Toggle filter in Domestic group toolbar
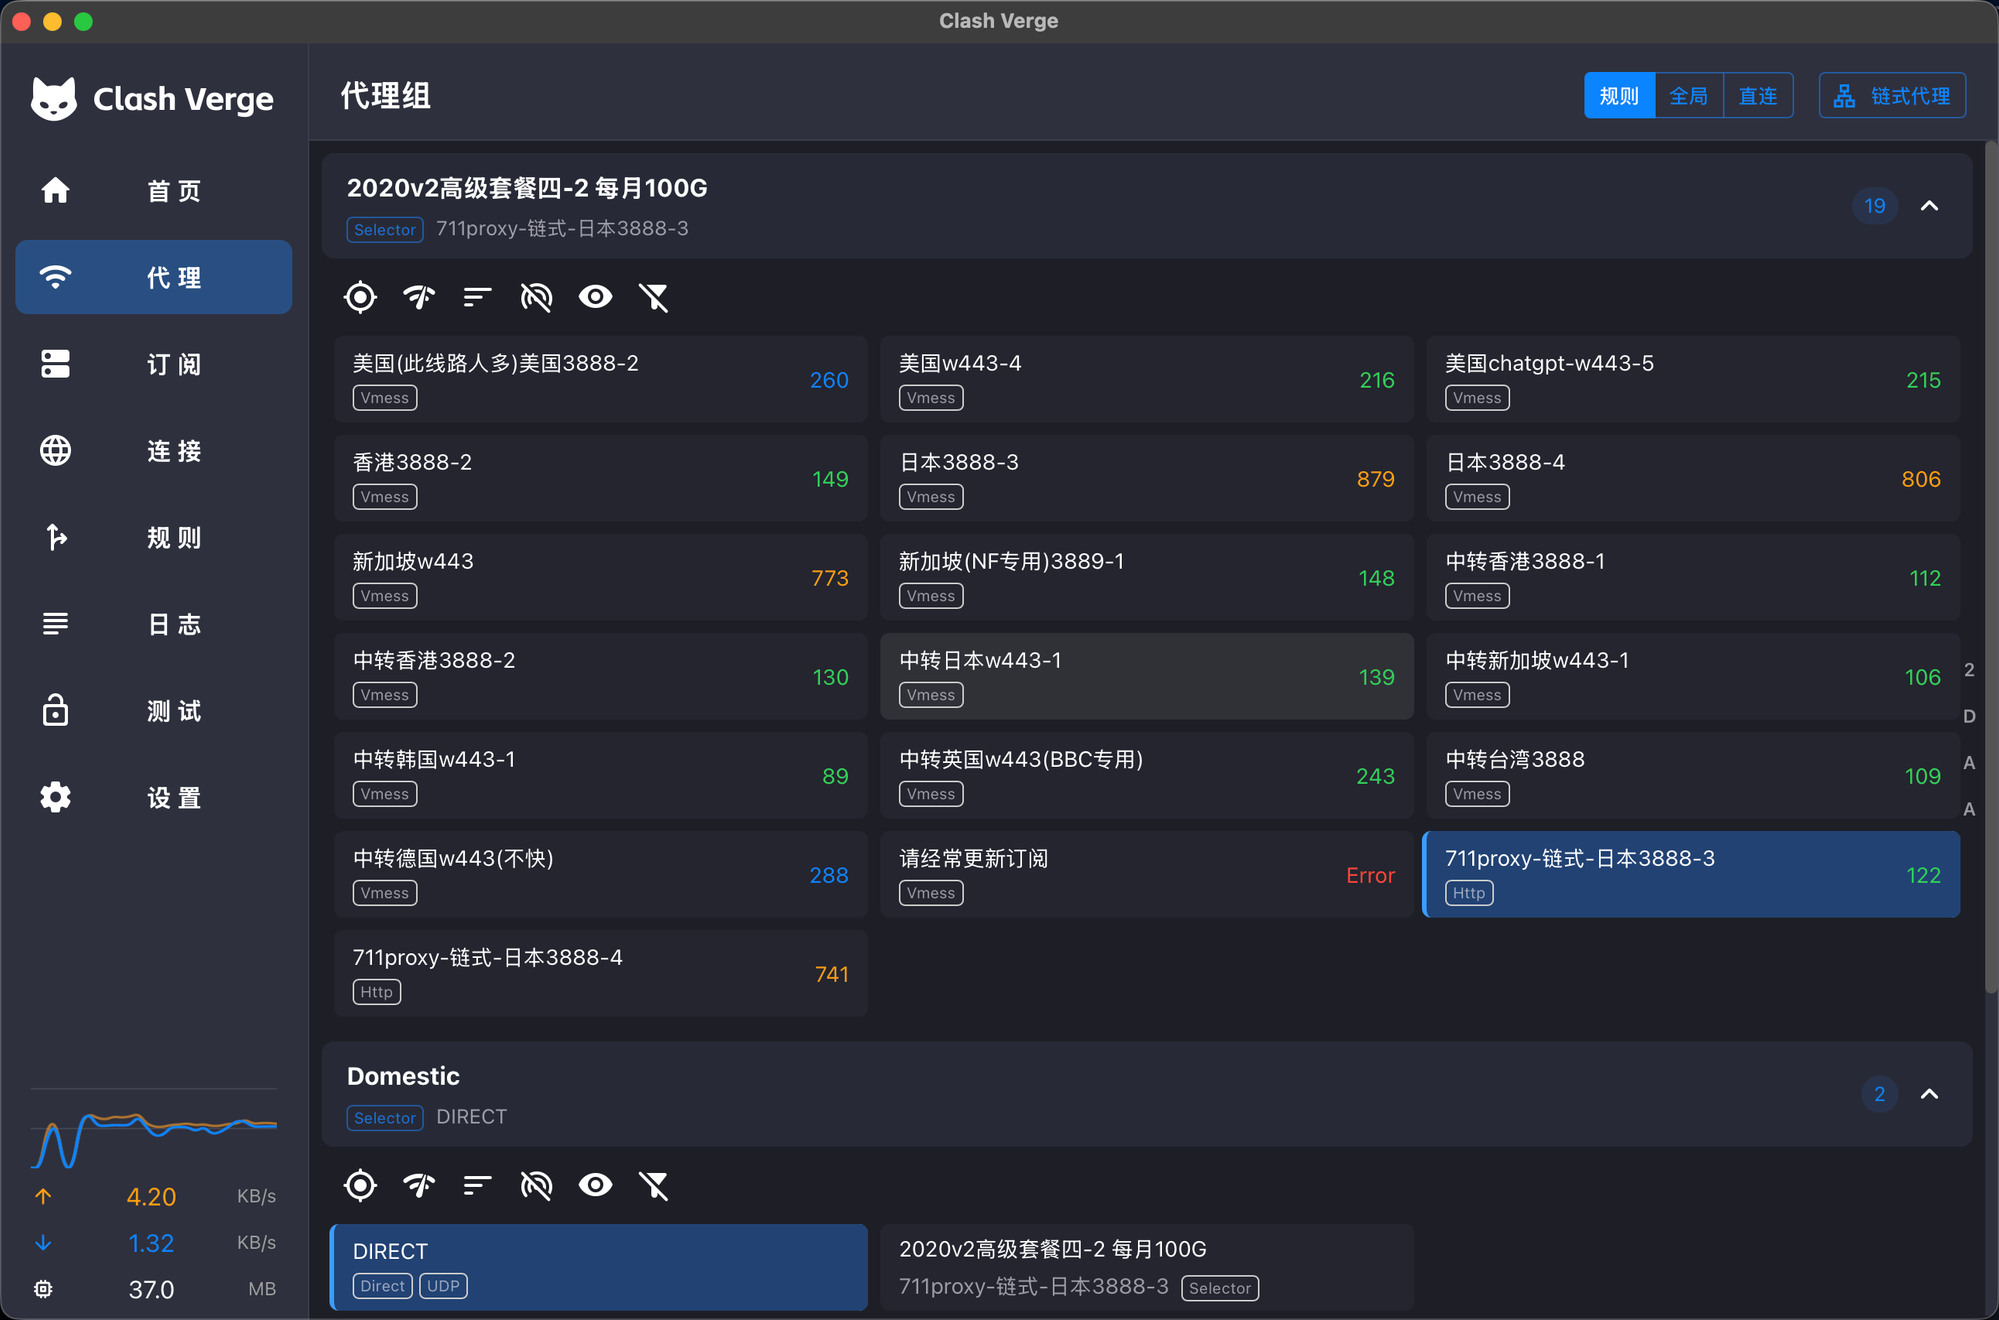Viewport: 1999px width, 1320px height. tap(654, 1185)
